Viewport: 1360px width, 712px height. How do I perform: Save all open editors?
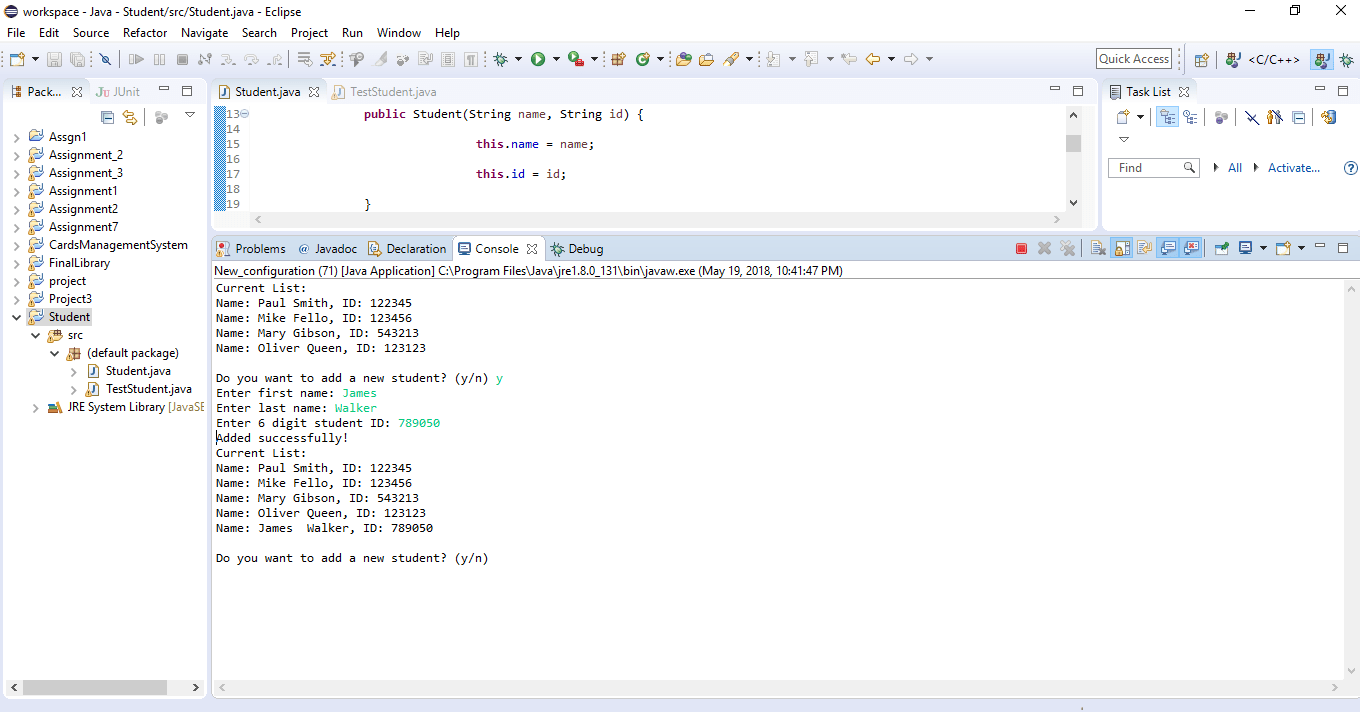pos(77,59)
